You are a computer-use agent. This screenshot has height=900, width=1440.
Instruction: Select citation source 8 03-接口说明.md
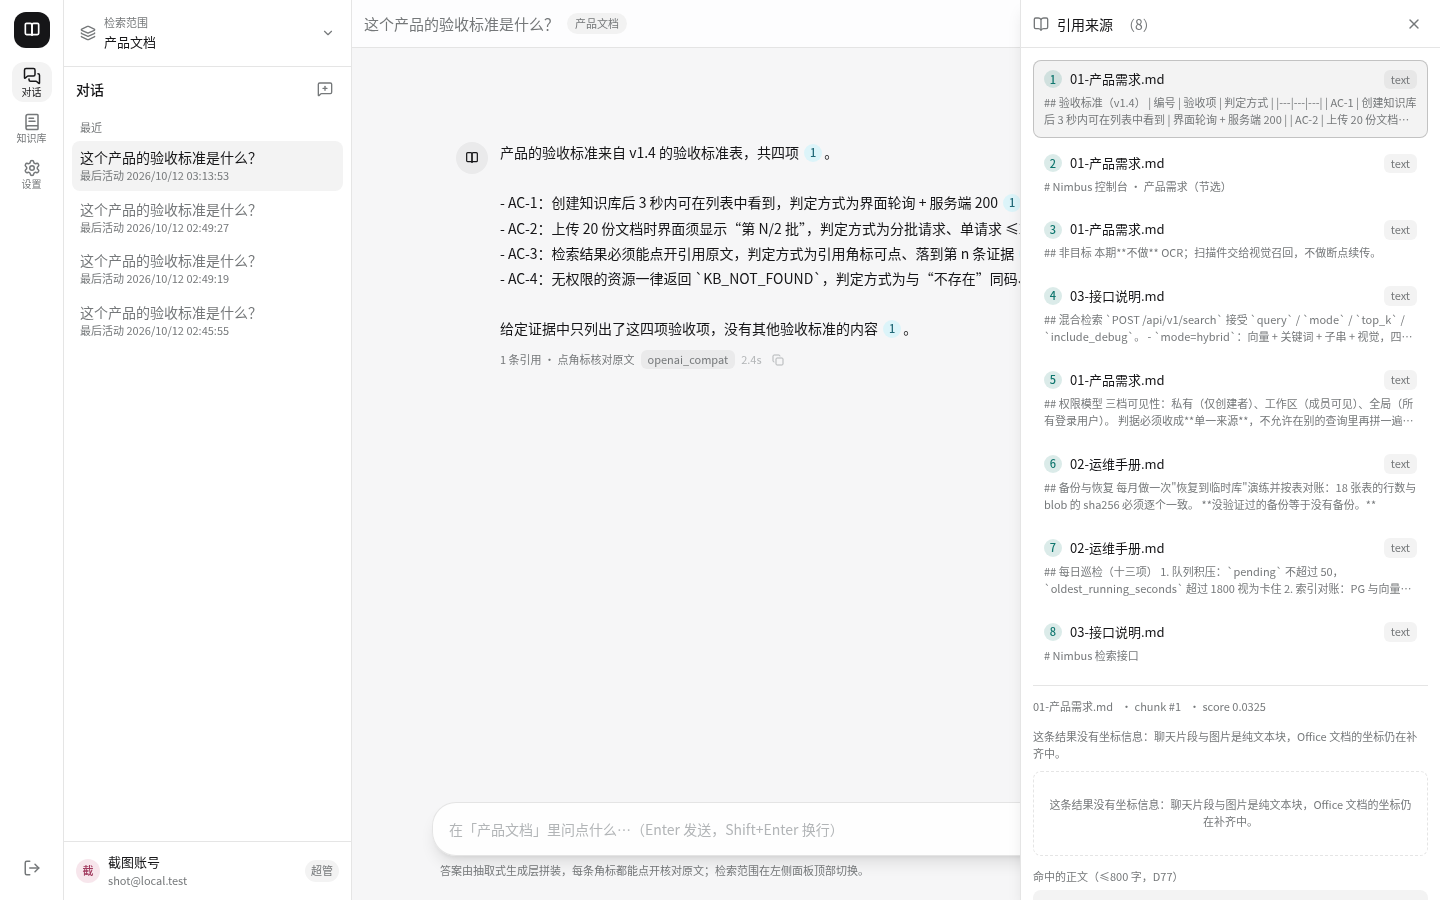1230,643
